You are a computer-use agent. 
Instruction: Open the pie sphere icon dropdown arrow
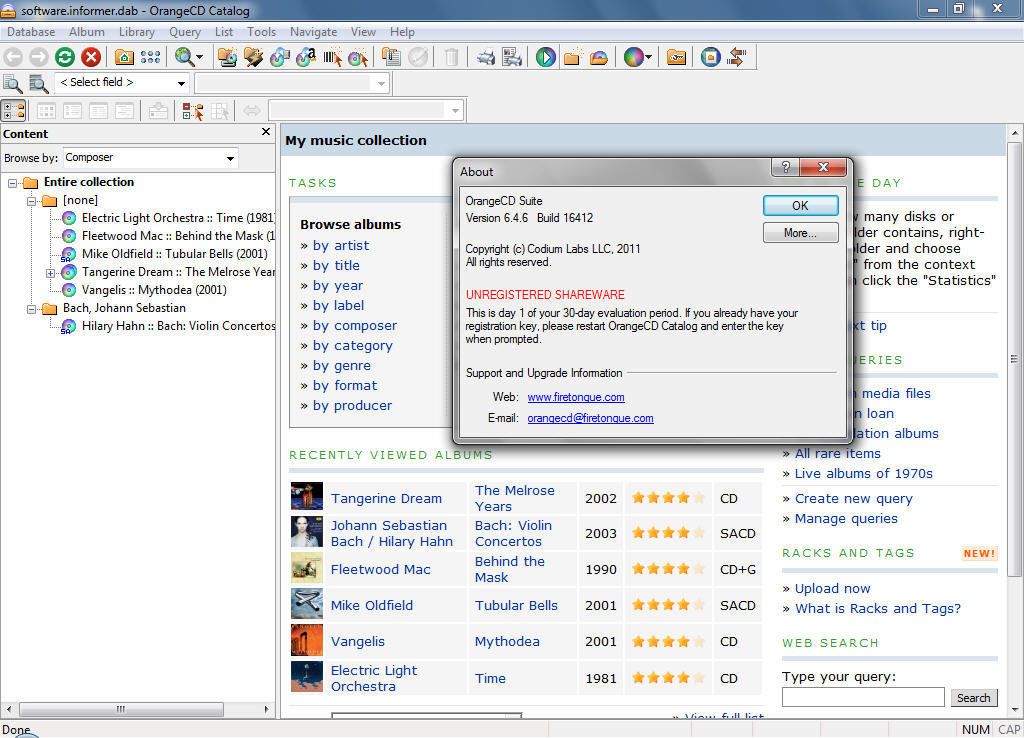click(648, 57)
